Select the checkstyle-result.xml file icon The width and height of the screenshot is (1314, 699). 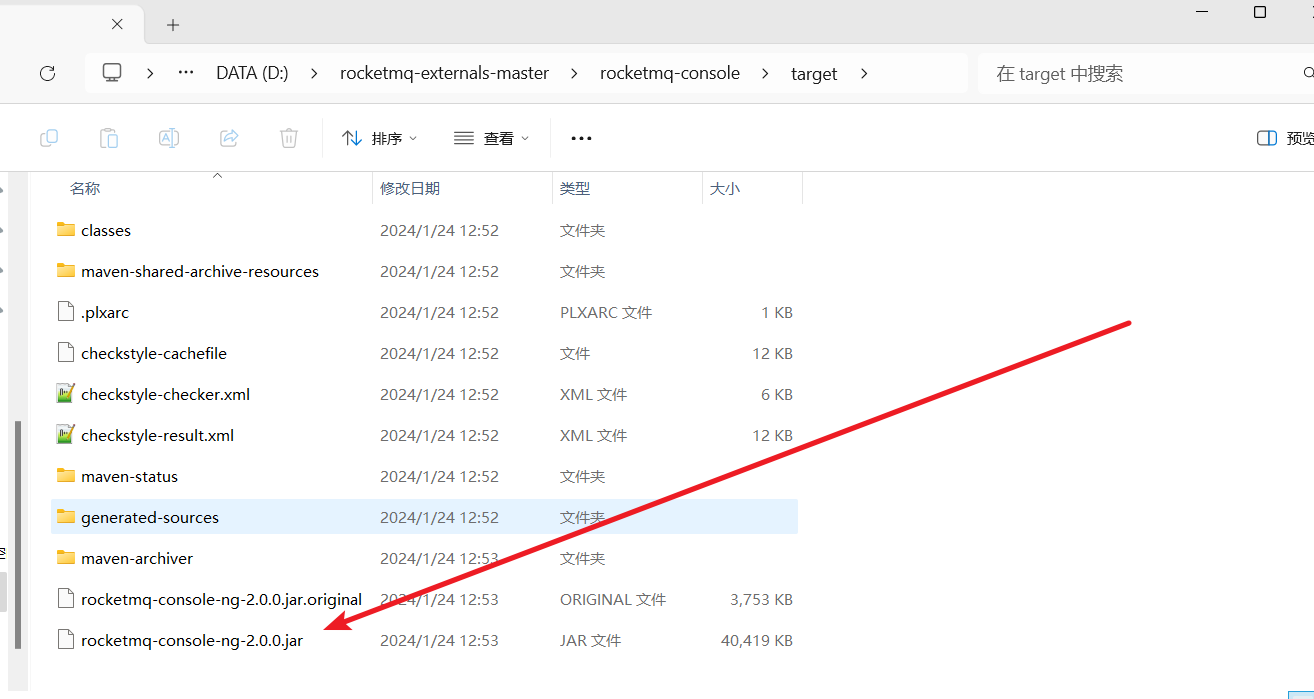[66, 435]
